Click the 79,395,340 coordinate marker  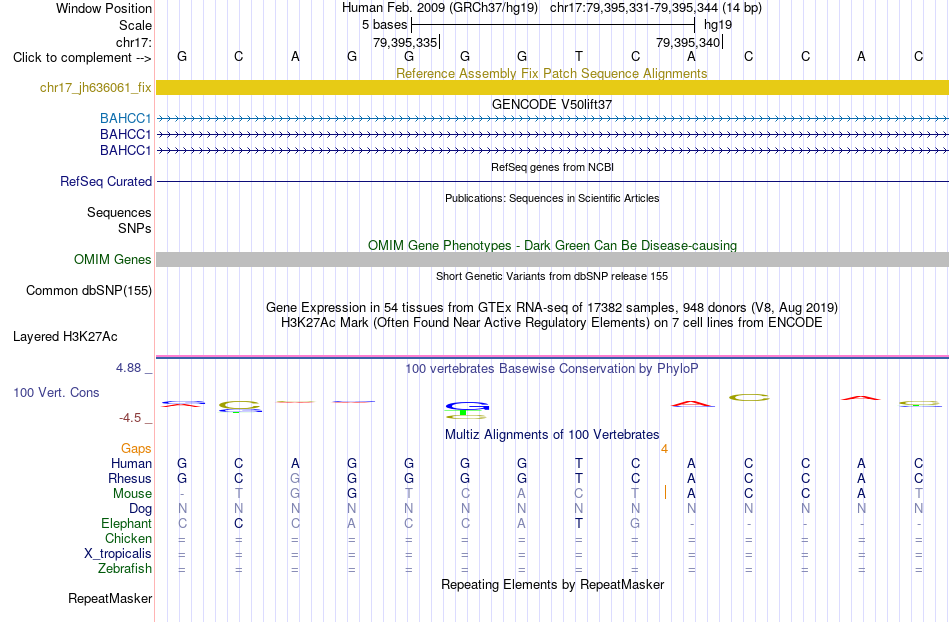[688, 42]
